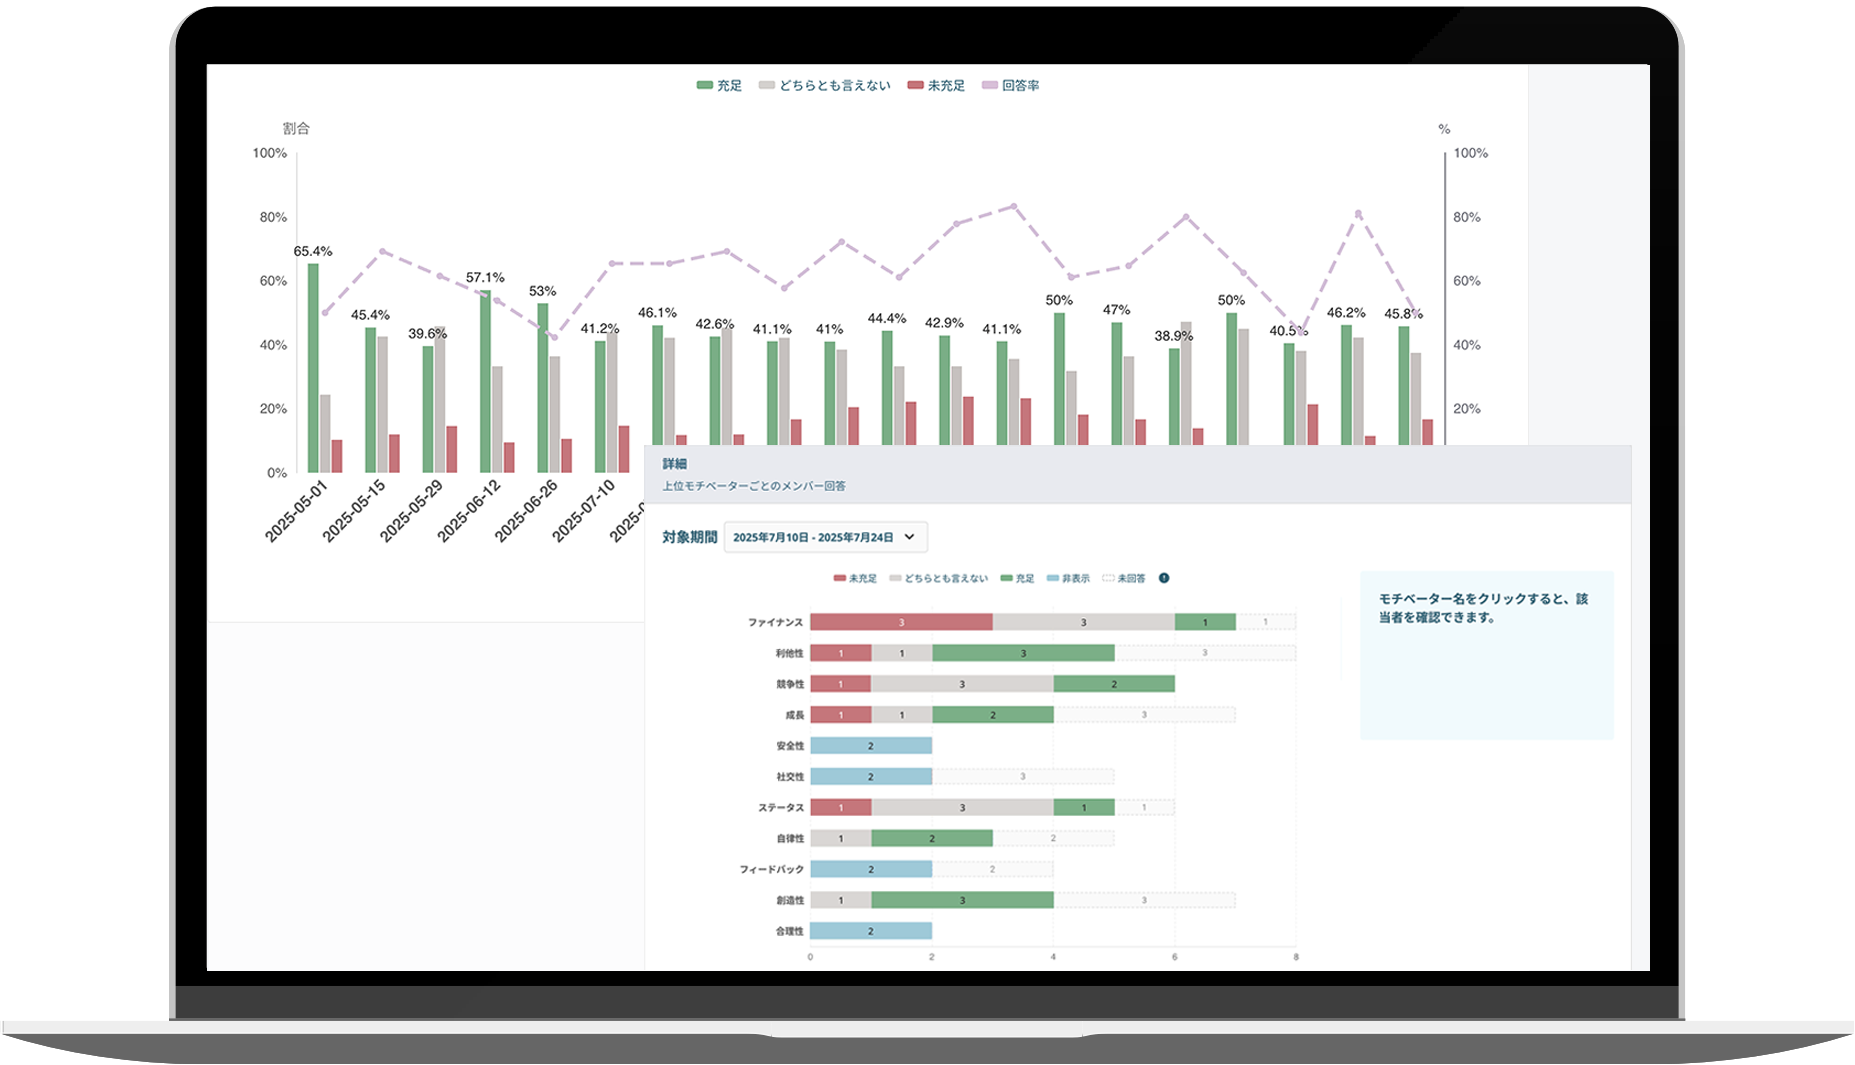Toggle 未回答 legend item in detail chart

point(1124,579)
